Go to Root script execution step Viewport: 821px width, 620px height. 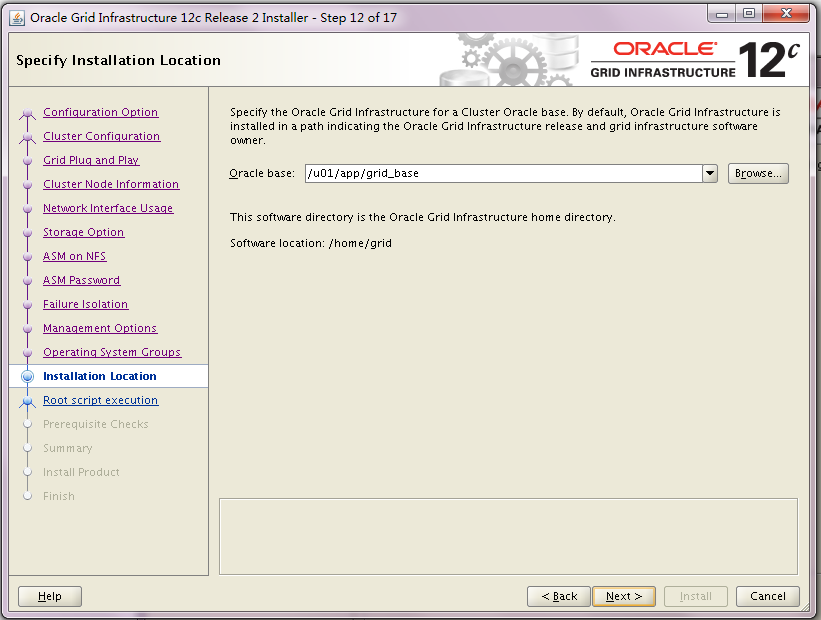click(x=100, y=400)
